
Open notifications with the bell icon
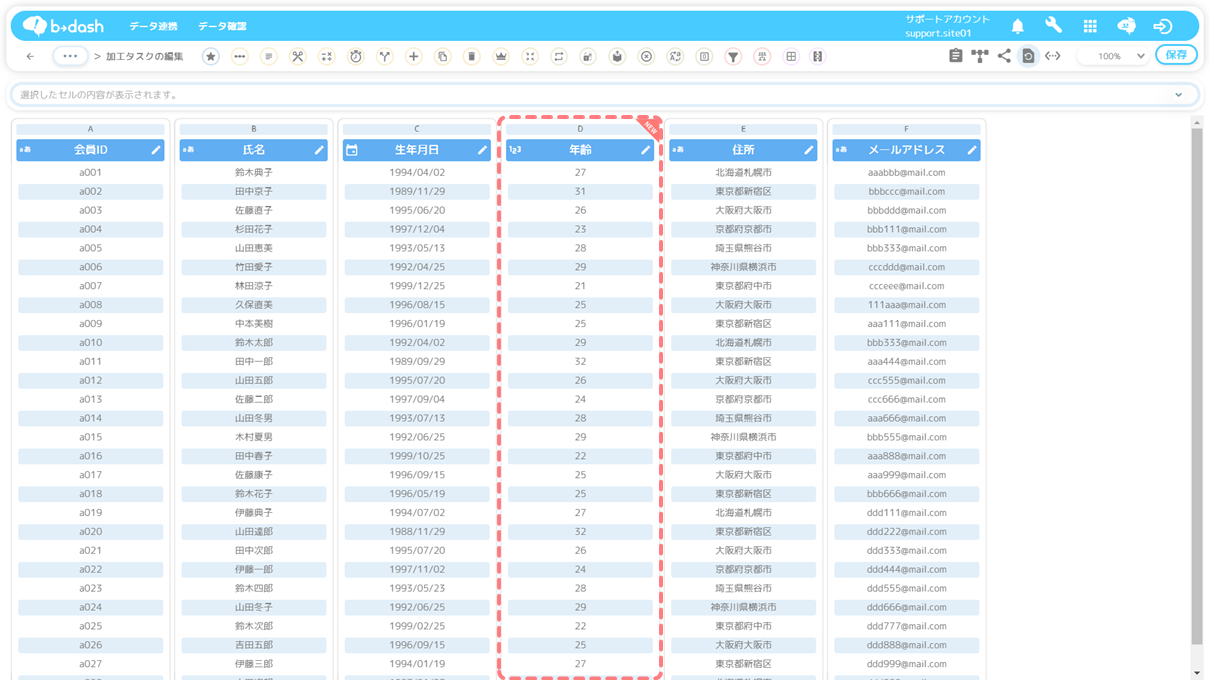pos(1017,26)
